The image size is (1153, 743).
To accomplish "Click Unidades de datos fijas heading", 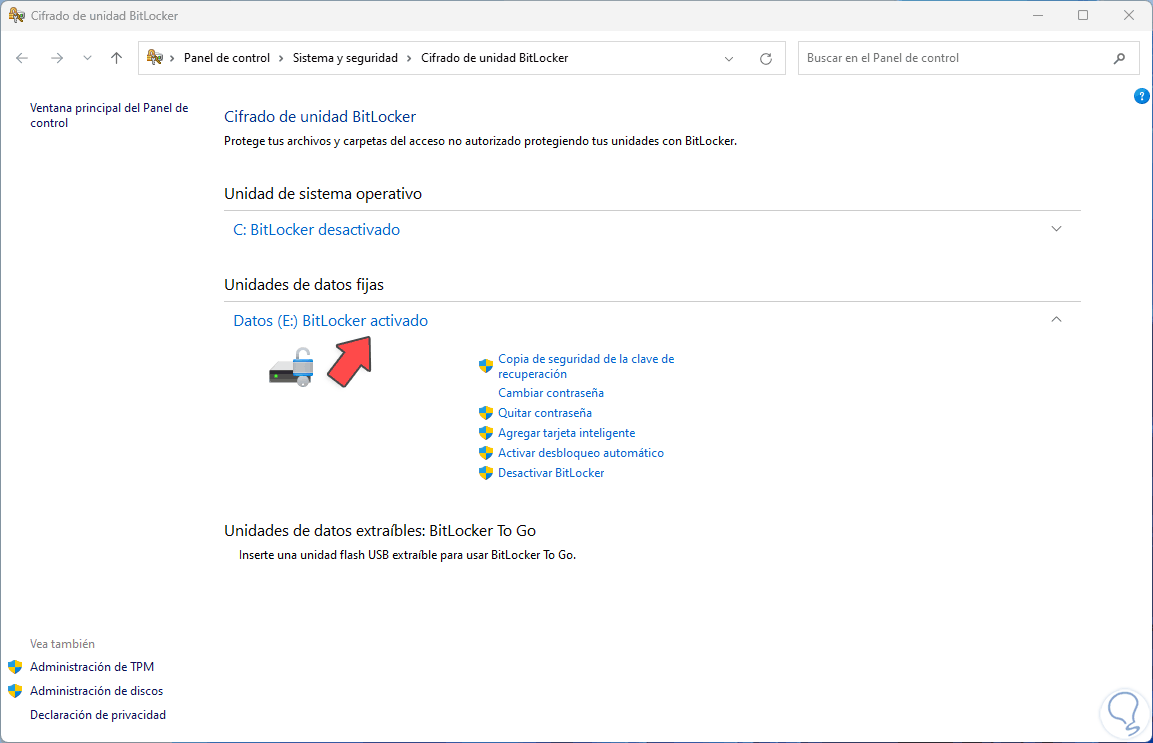I will click(304, 284).
